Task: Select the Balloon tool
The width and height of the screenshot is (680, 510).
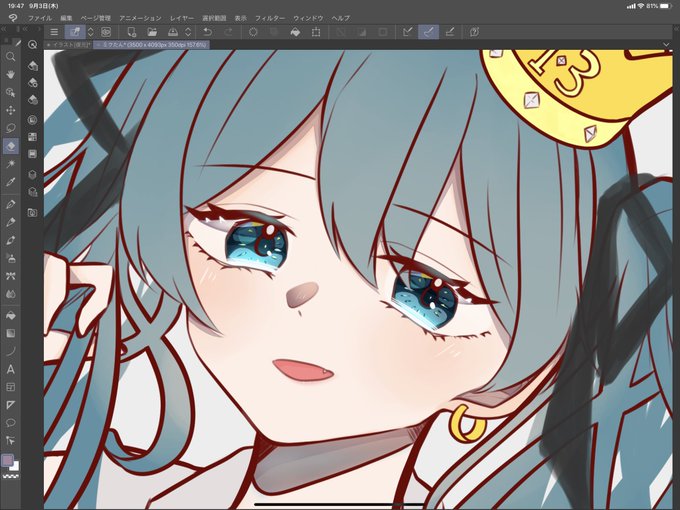Action: tap(11, 422)
